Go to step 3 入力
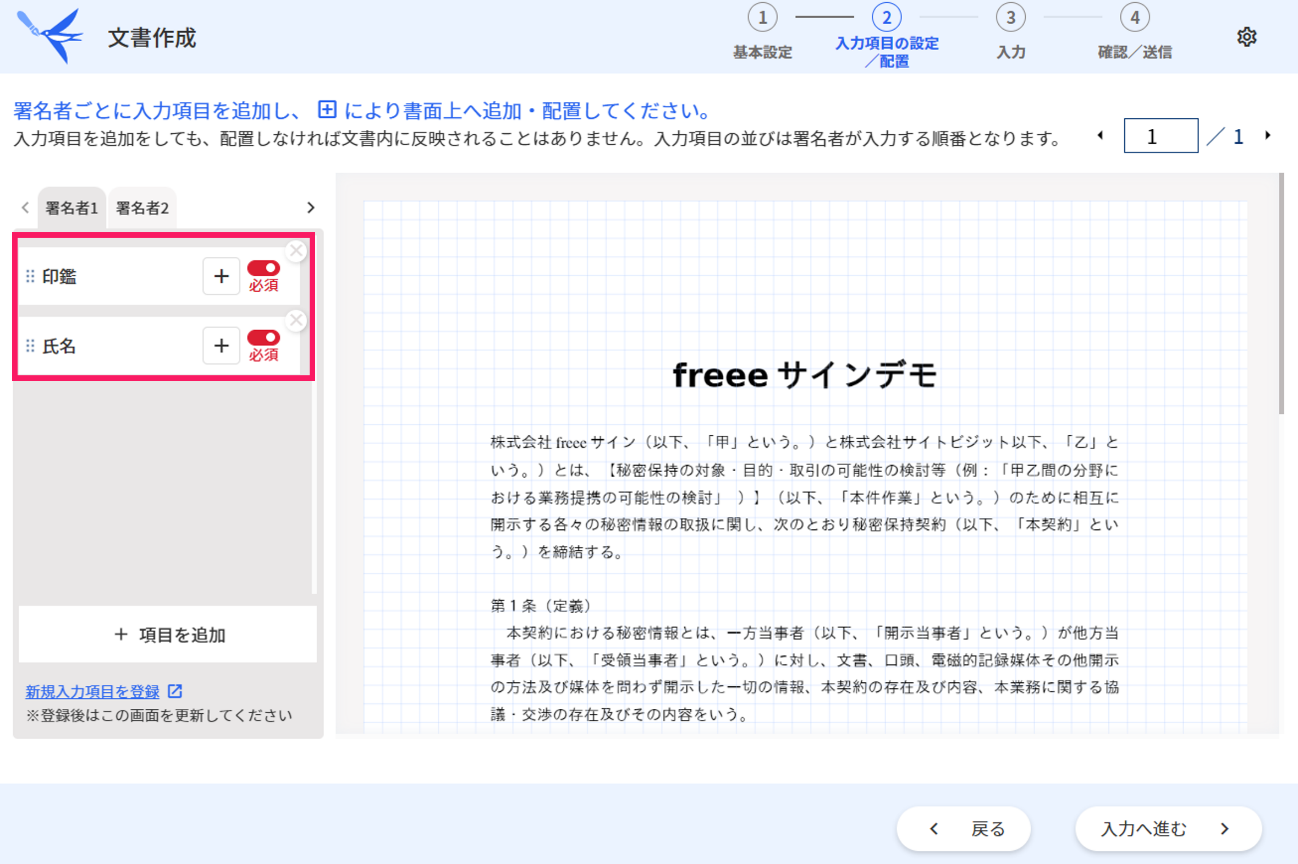 point(1011,34)
